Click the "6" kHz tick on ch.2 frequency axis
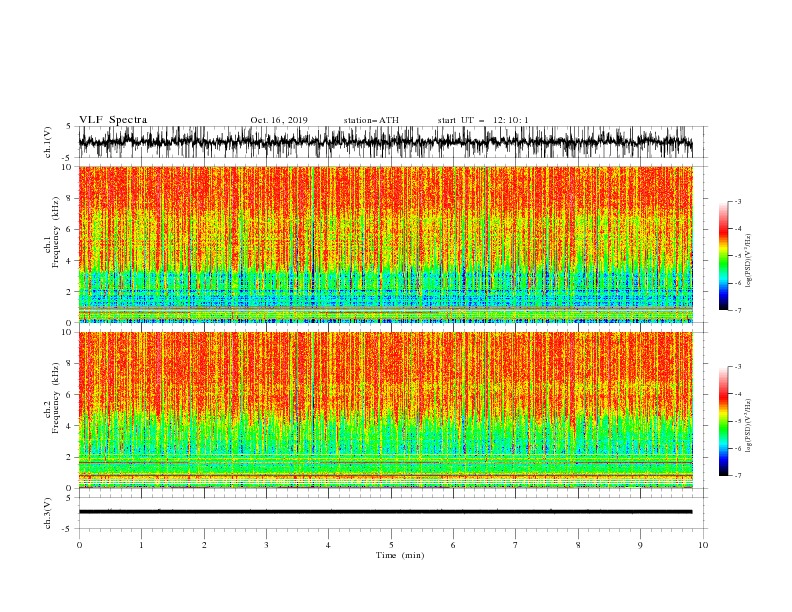This screenshot has width=792, height=612. click(69, 394)
